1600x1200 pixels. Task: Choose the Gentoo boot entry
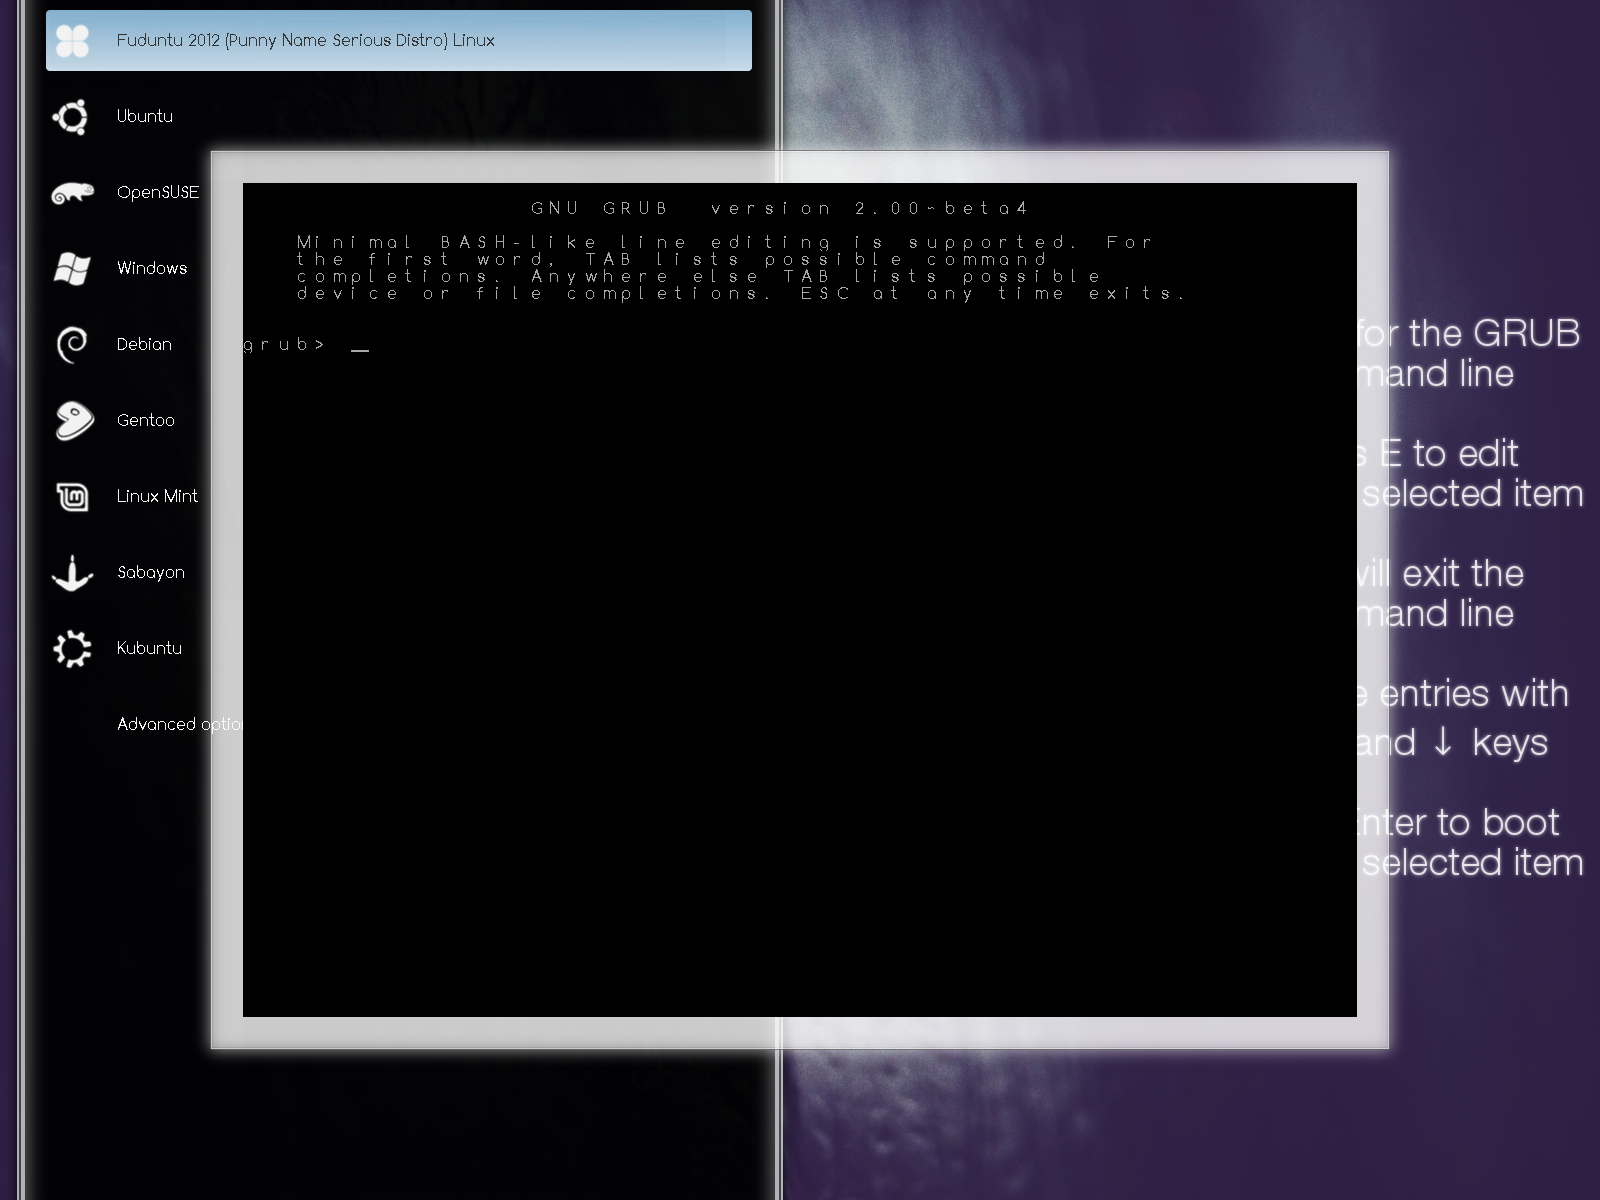pos(146,420)
